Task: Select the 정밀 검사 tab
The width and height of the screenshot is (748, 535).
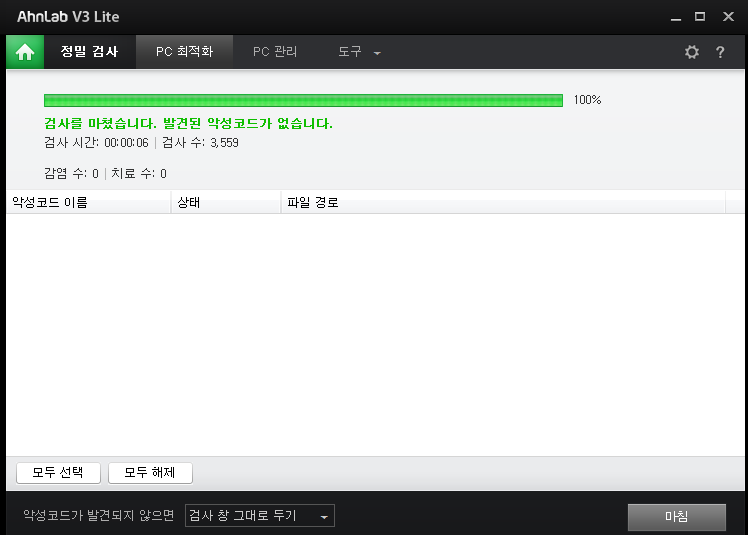Action: click(90, 52)
